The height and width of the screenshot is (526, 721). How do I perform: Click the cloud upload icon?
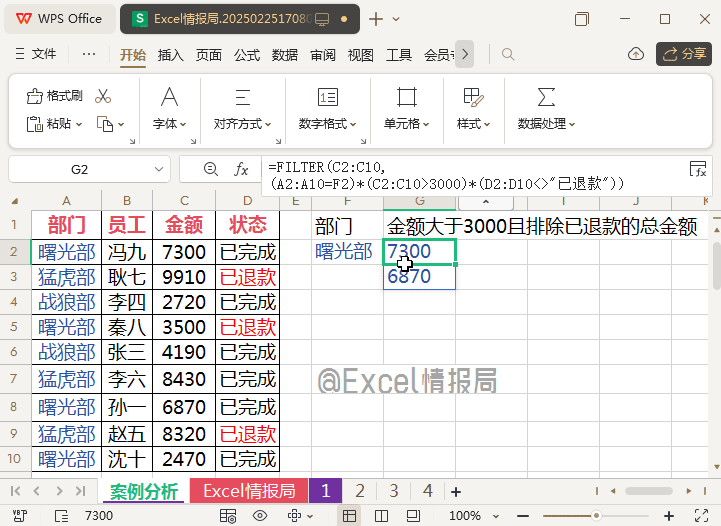pyautogui.click(x=635, y=54)
